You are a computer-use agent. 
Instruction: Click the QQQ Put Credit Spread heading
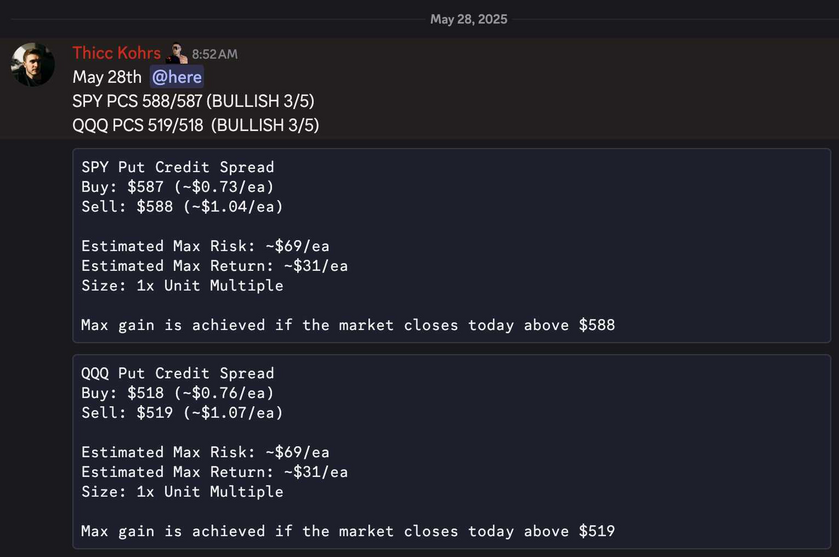(x=178, y=373)
